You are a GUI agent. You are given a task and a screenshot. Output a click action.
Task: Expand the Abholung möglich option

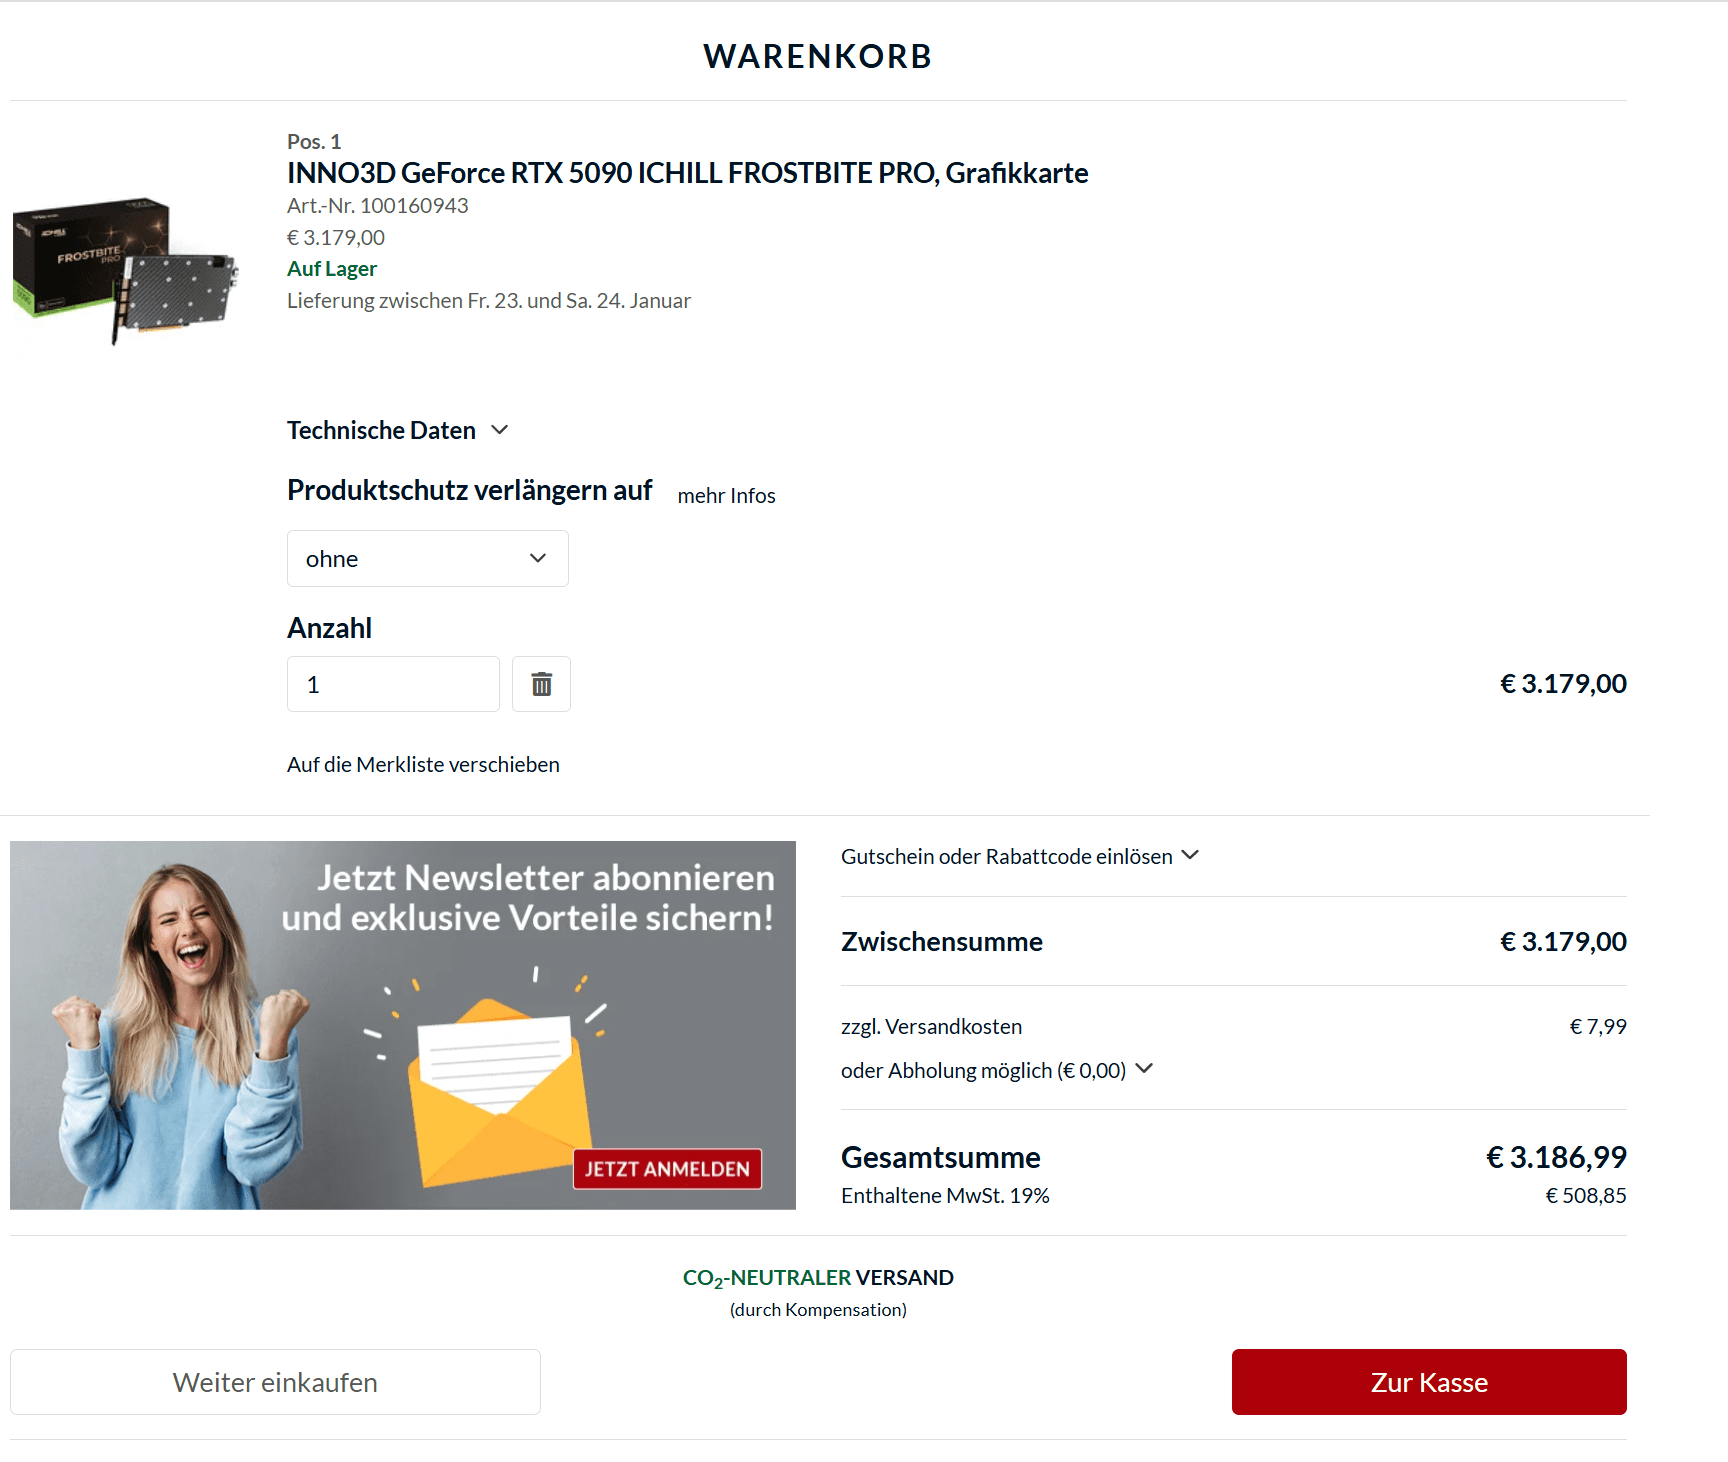tap(997, 1070)
